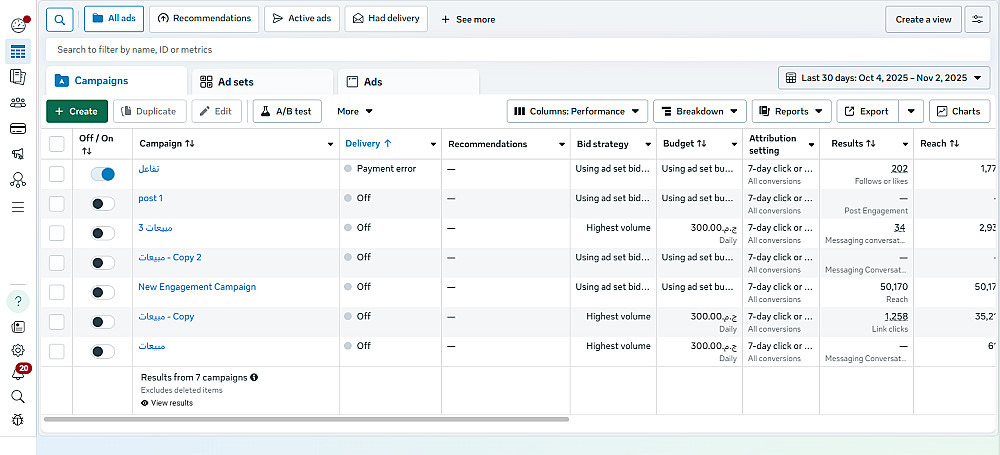Screen dimensions: 1000x455
Task: Open the New Engagement Campaign link
Action: click(197, 287)
